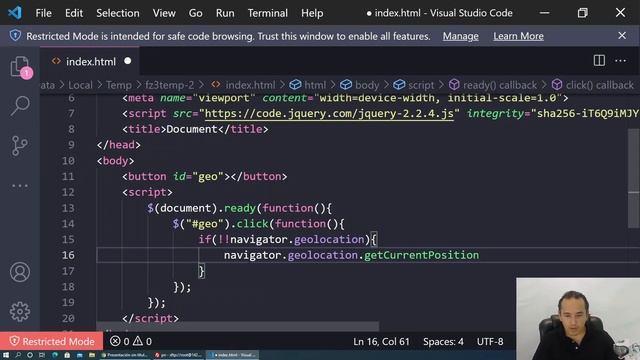Click line number 11 in the gutter
Image resolution: width=640 pixels, height=360 pixels.
tap(68, 176)
